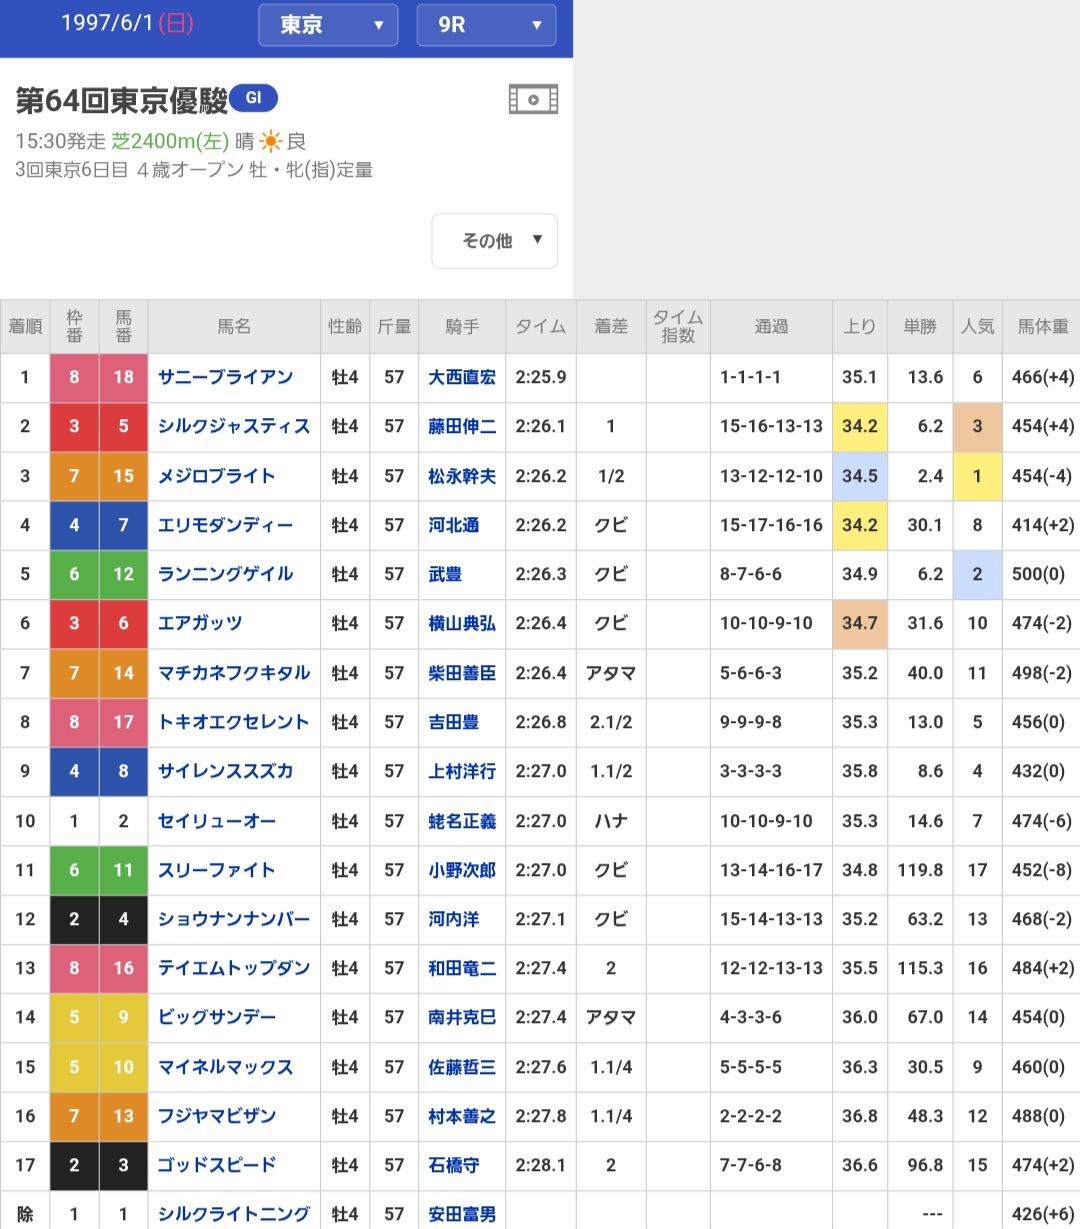Click the 馬名 column header

(x=234, y=326)
